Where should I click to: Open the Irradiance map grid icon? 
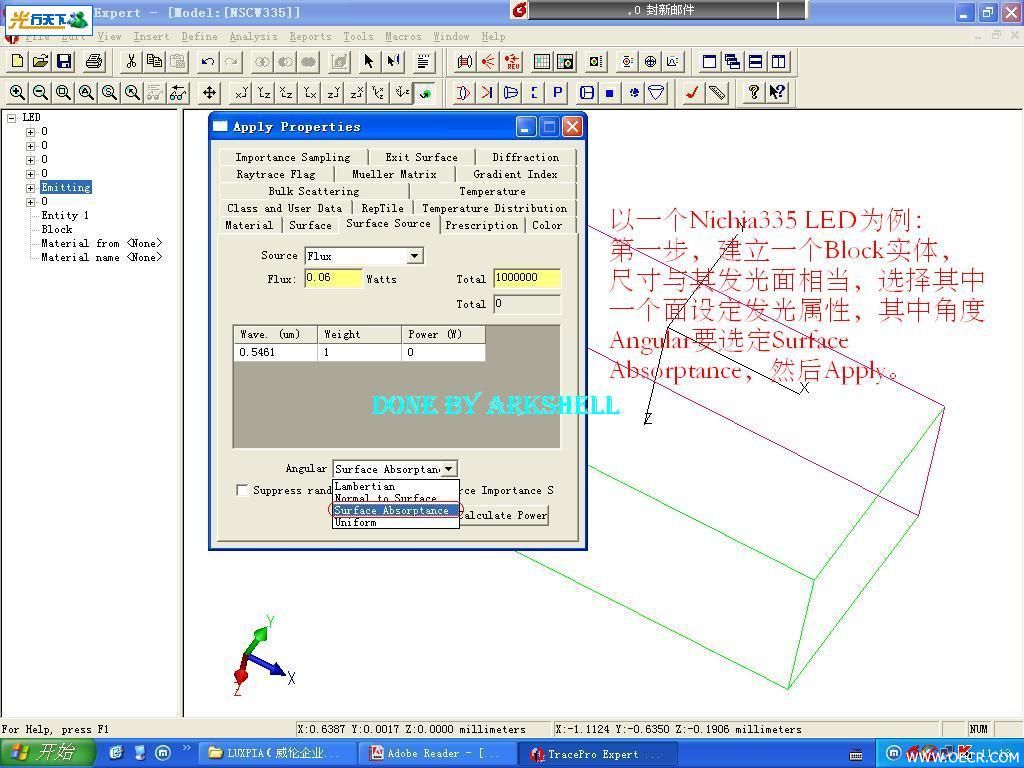tap(542, 61)
